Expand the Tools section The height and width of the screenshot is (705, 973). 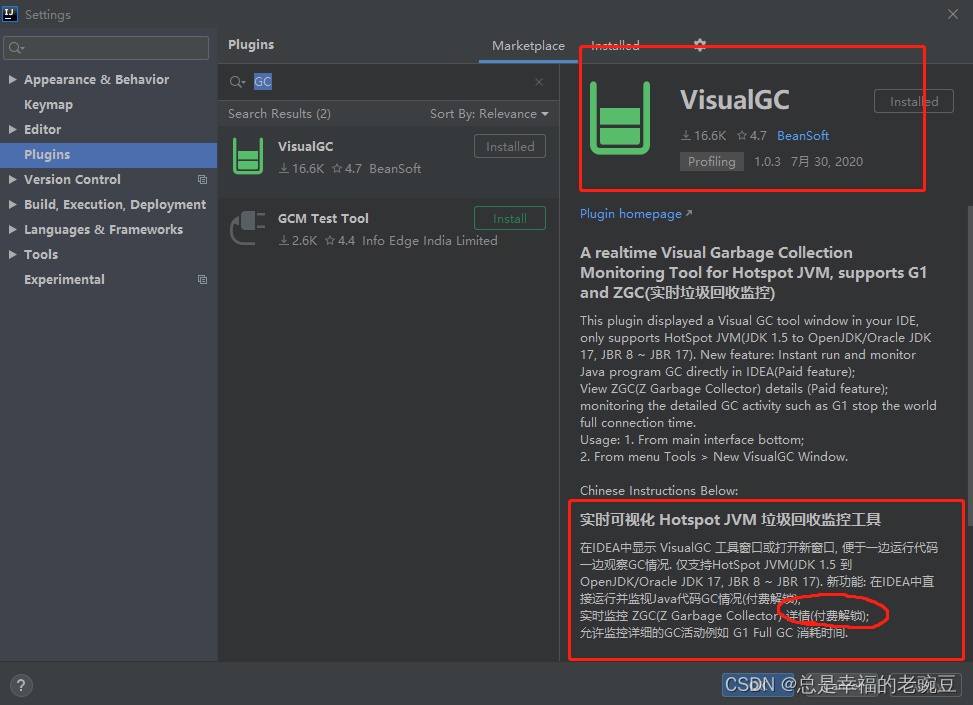click(10, 254)
